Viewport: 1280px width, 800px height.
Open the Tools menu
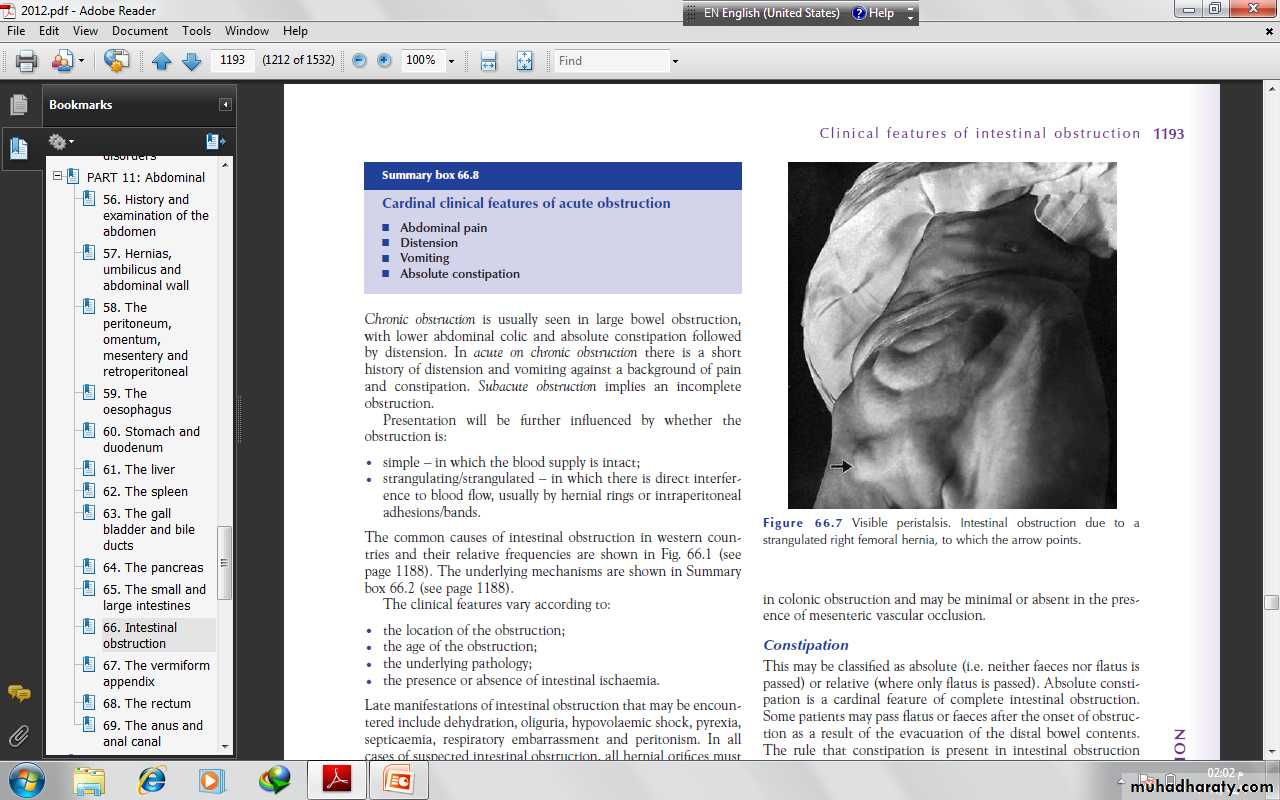(x=196, y=31)
